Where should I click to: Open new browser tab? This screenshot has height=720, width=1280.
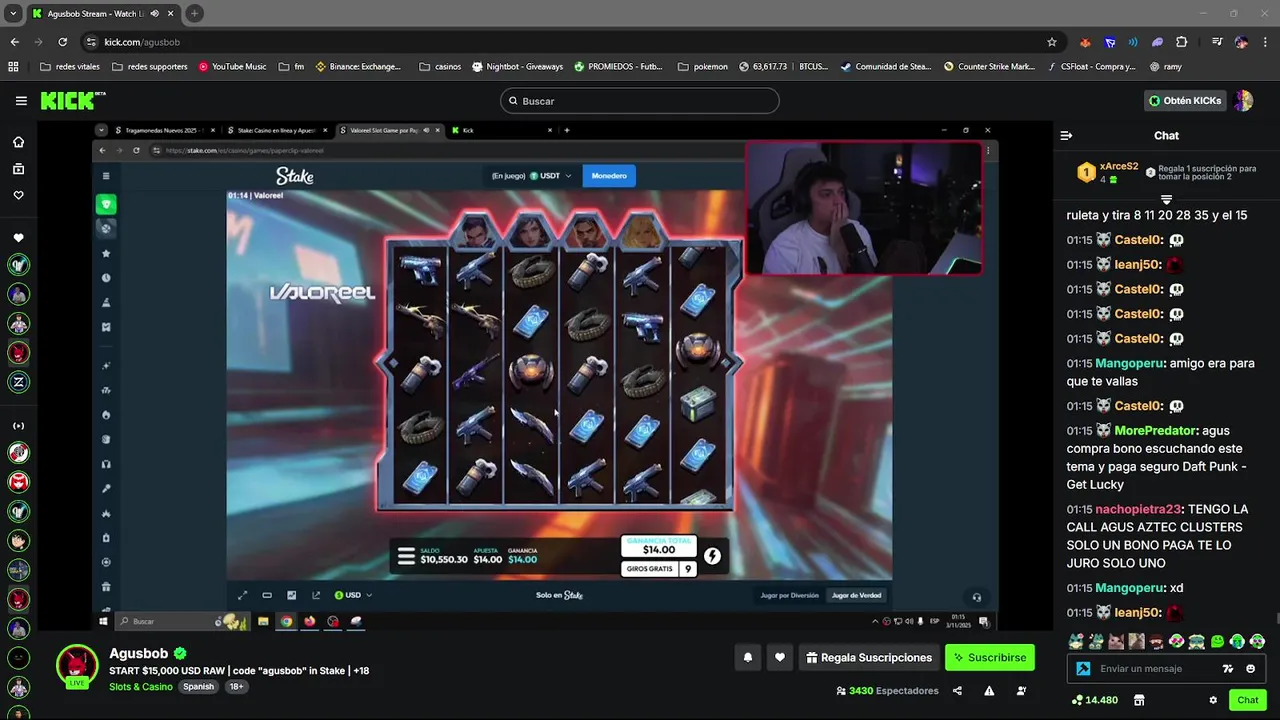194,14
